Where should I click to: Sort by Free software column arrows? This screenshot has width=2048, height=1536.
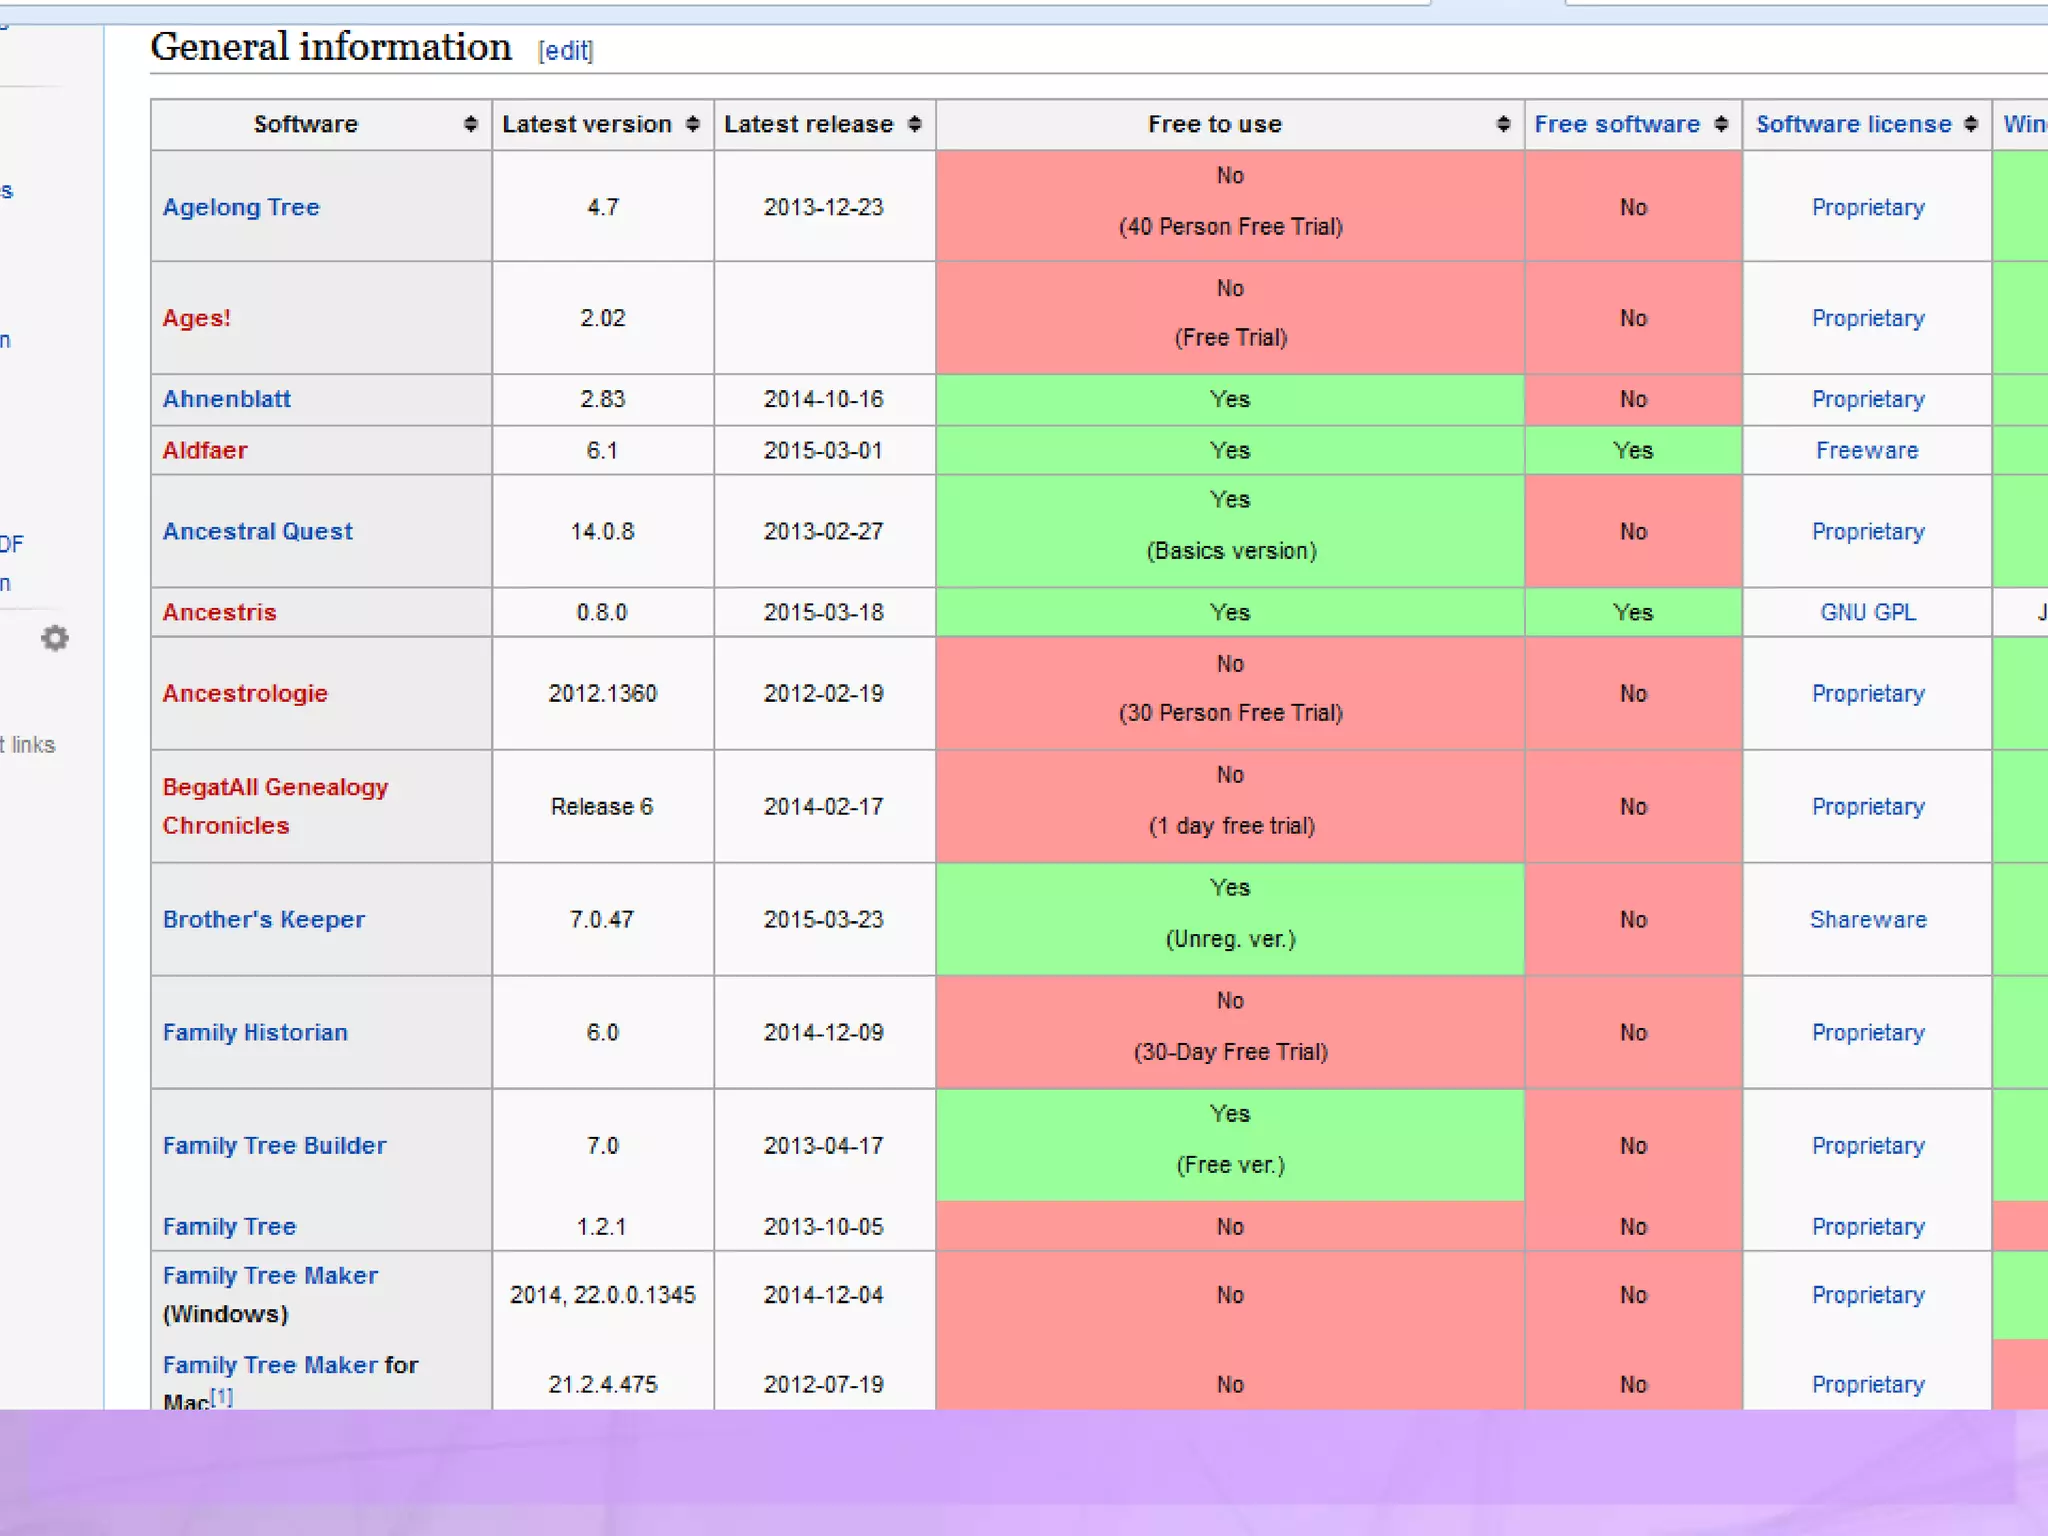click(x=1721, y=124)
